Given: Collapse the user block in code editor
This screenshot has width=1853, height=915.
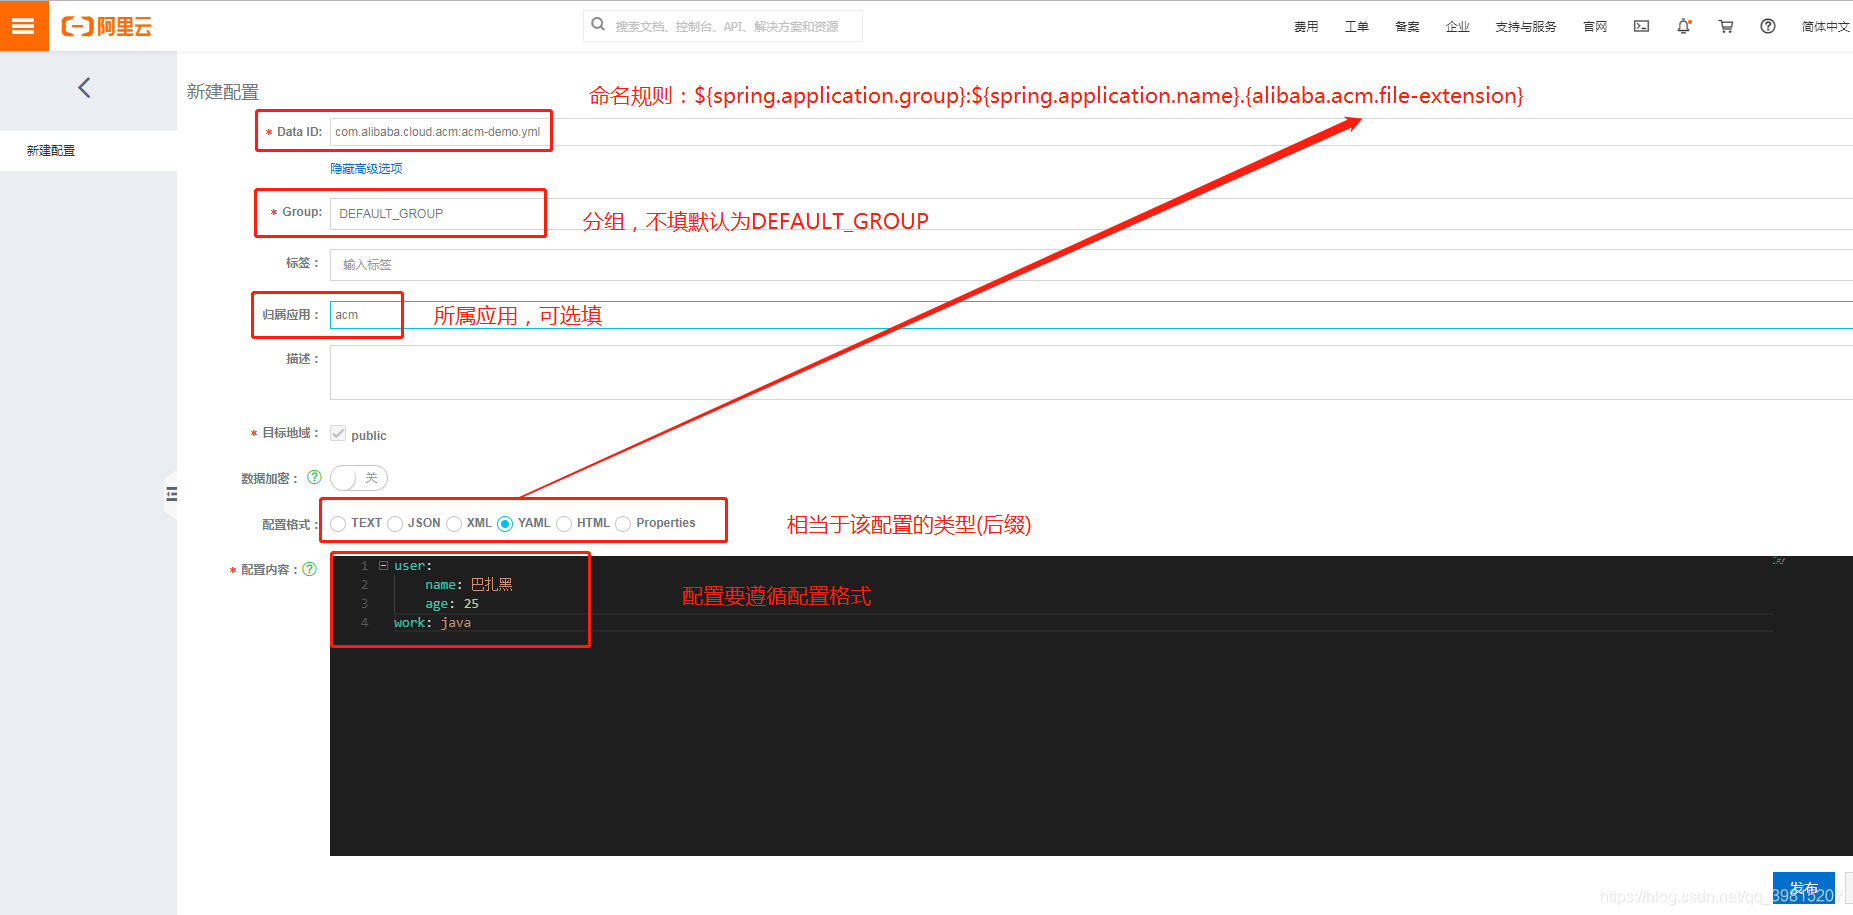Looking at the screenshot, I should [383, 565].
